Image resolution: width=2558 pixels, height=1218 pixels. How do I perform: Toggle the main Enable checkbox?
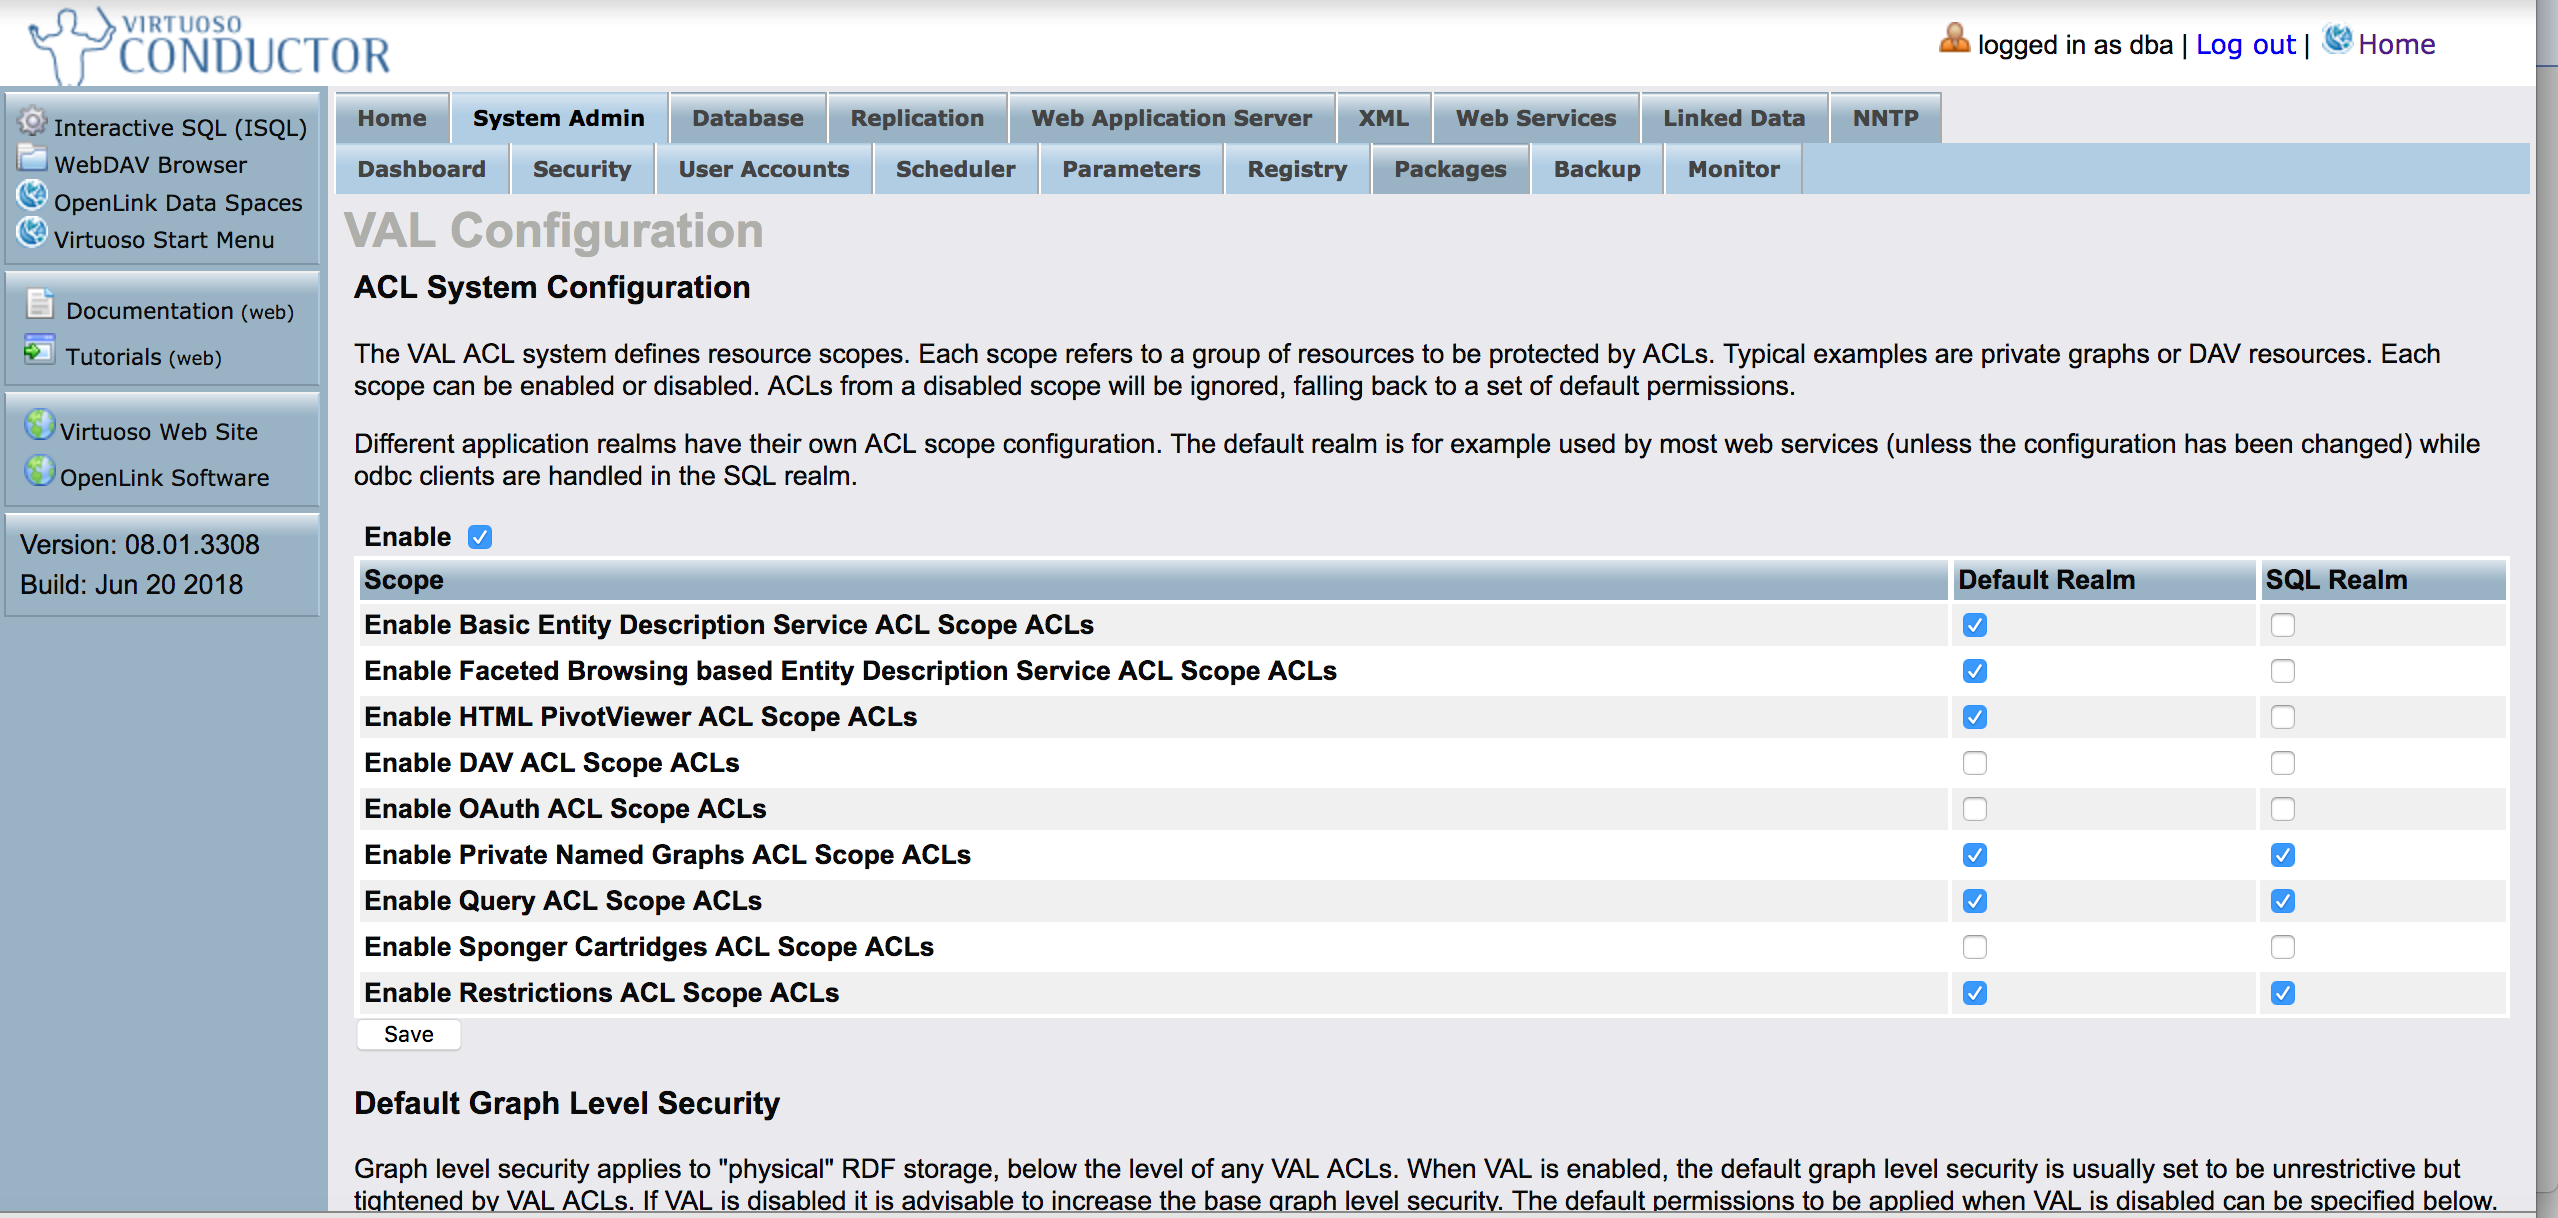tap(480, 537)
